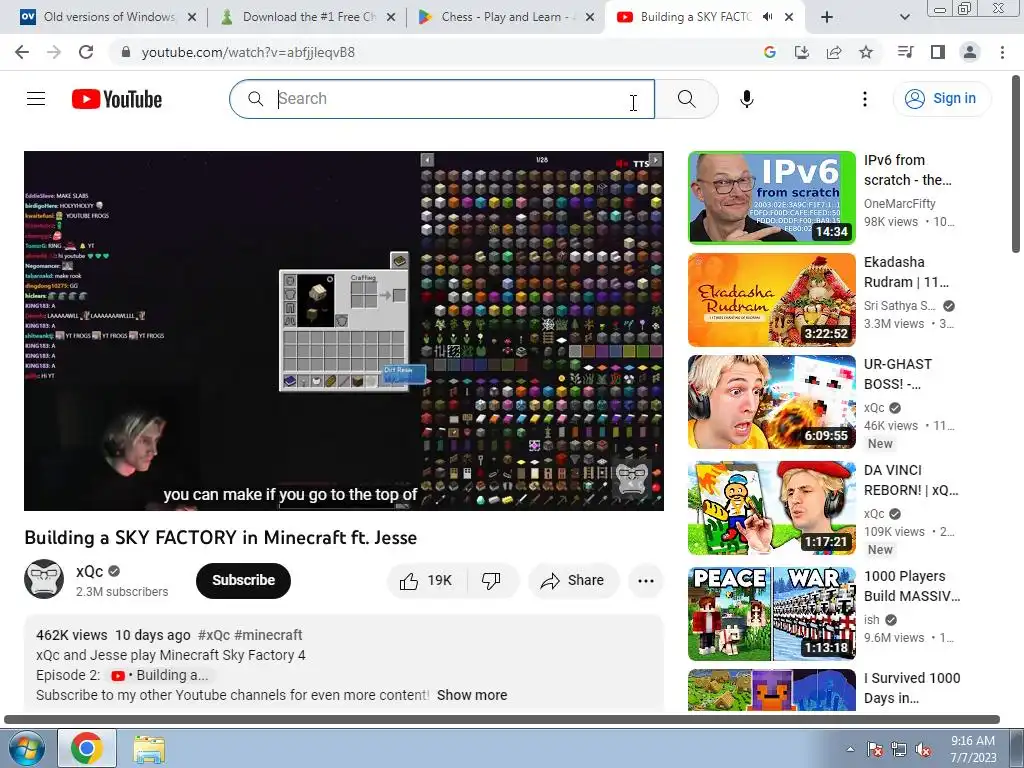Toggle the Chrome side panel icon
This screenshot has width=1024, height=768.
coord(938,52)
